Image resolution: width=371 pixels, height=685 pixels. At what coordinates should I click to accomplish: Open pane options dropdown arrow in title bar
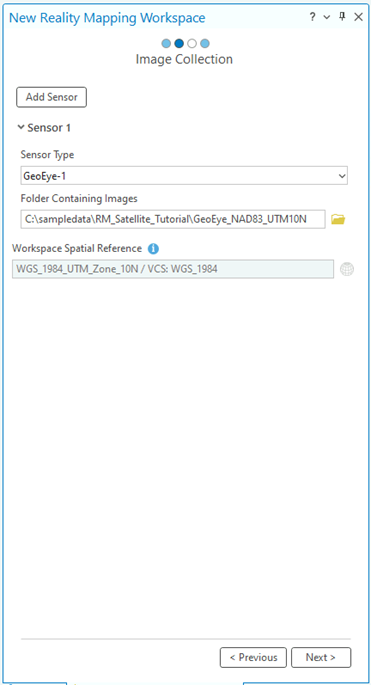pyautogui.click(x=327, y=17)
